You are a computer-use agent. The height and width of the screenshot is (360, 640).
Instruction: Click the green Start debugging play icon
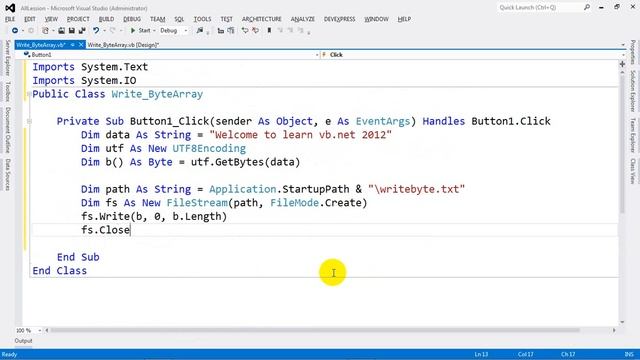tap(133, 31)
